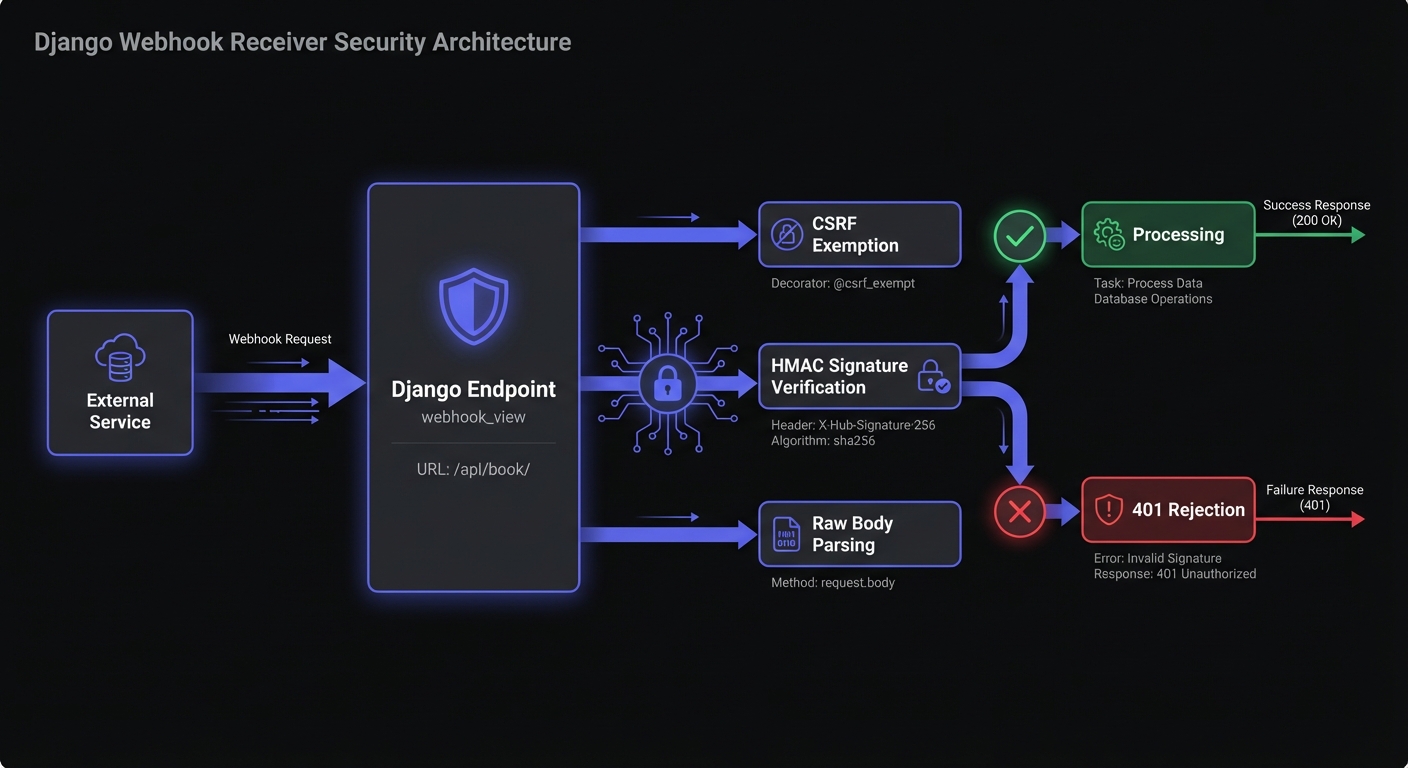Viewport: 1408px width, 768px height.
Task: Click the lock-with-checkmark icon in HMAC box
Action: click(933, 377)
